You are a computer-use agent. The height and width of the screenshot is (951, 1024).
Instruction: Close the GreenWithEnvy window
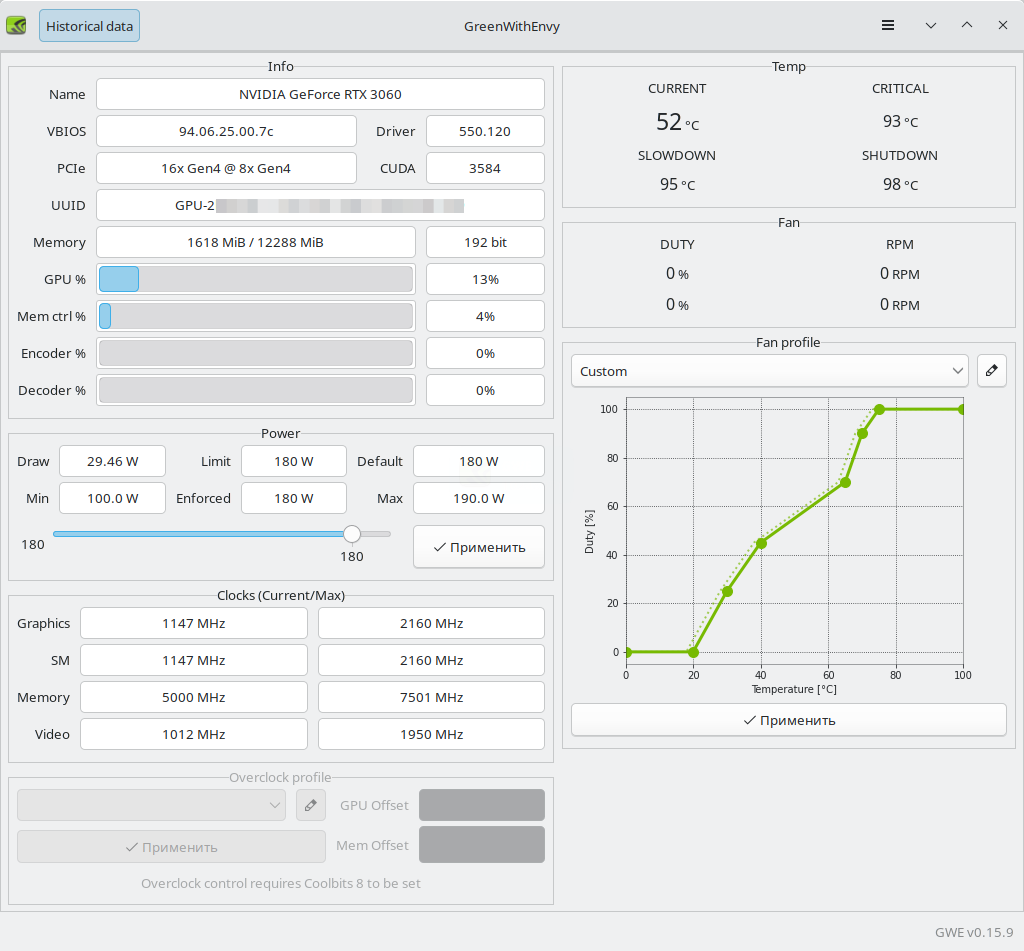1002,26
